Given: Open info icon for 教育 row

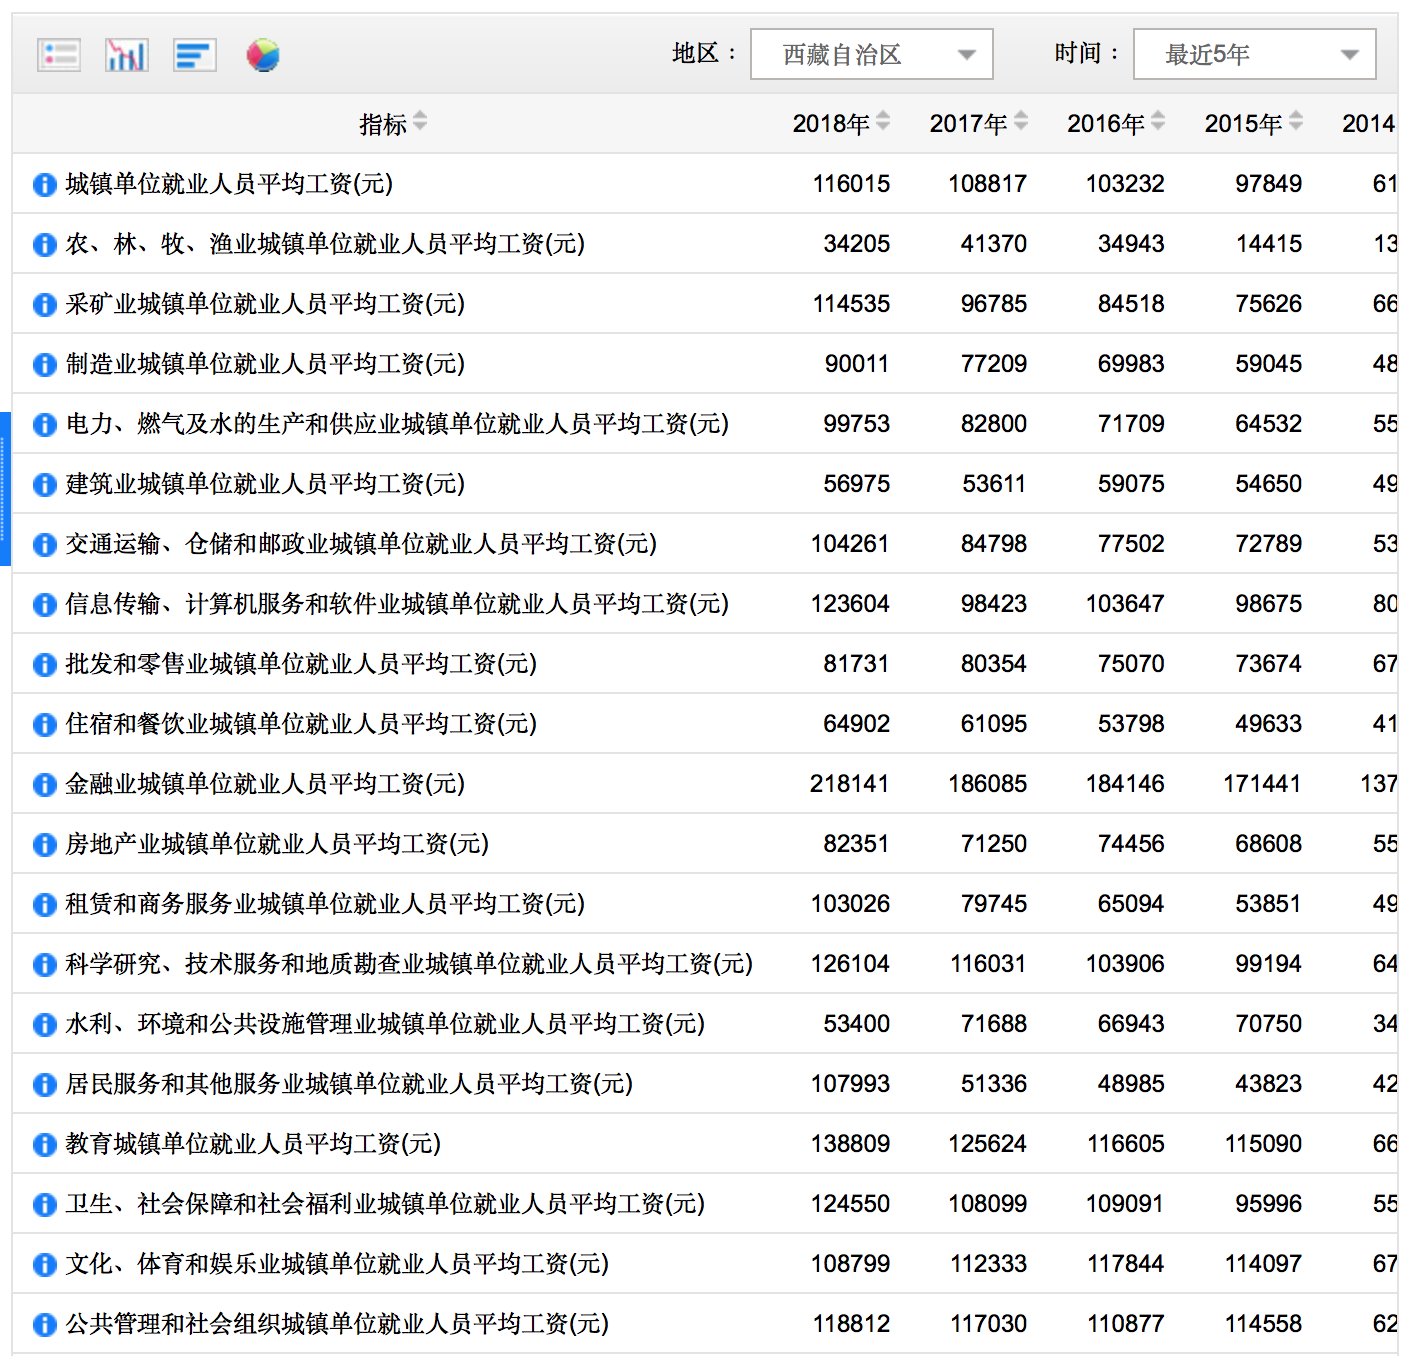Looking at the screenshot, I should 44,1144.
